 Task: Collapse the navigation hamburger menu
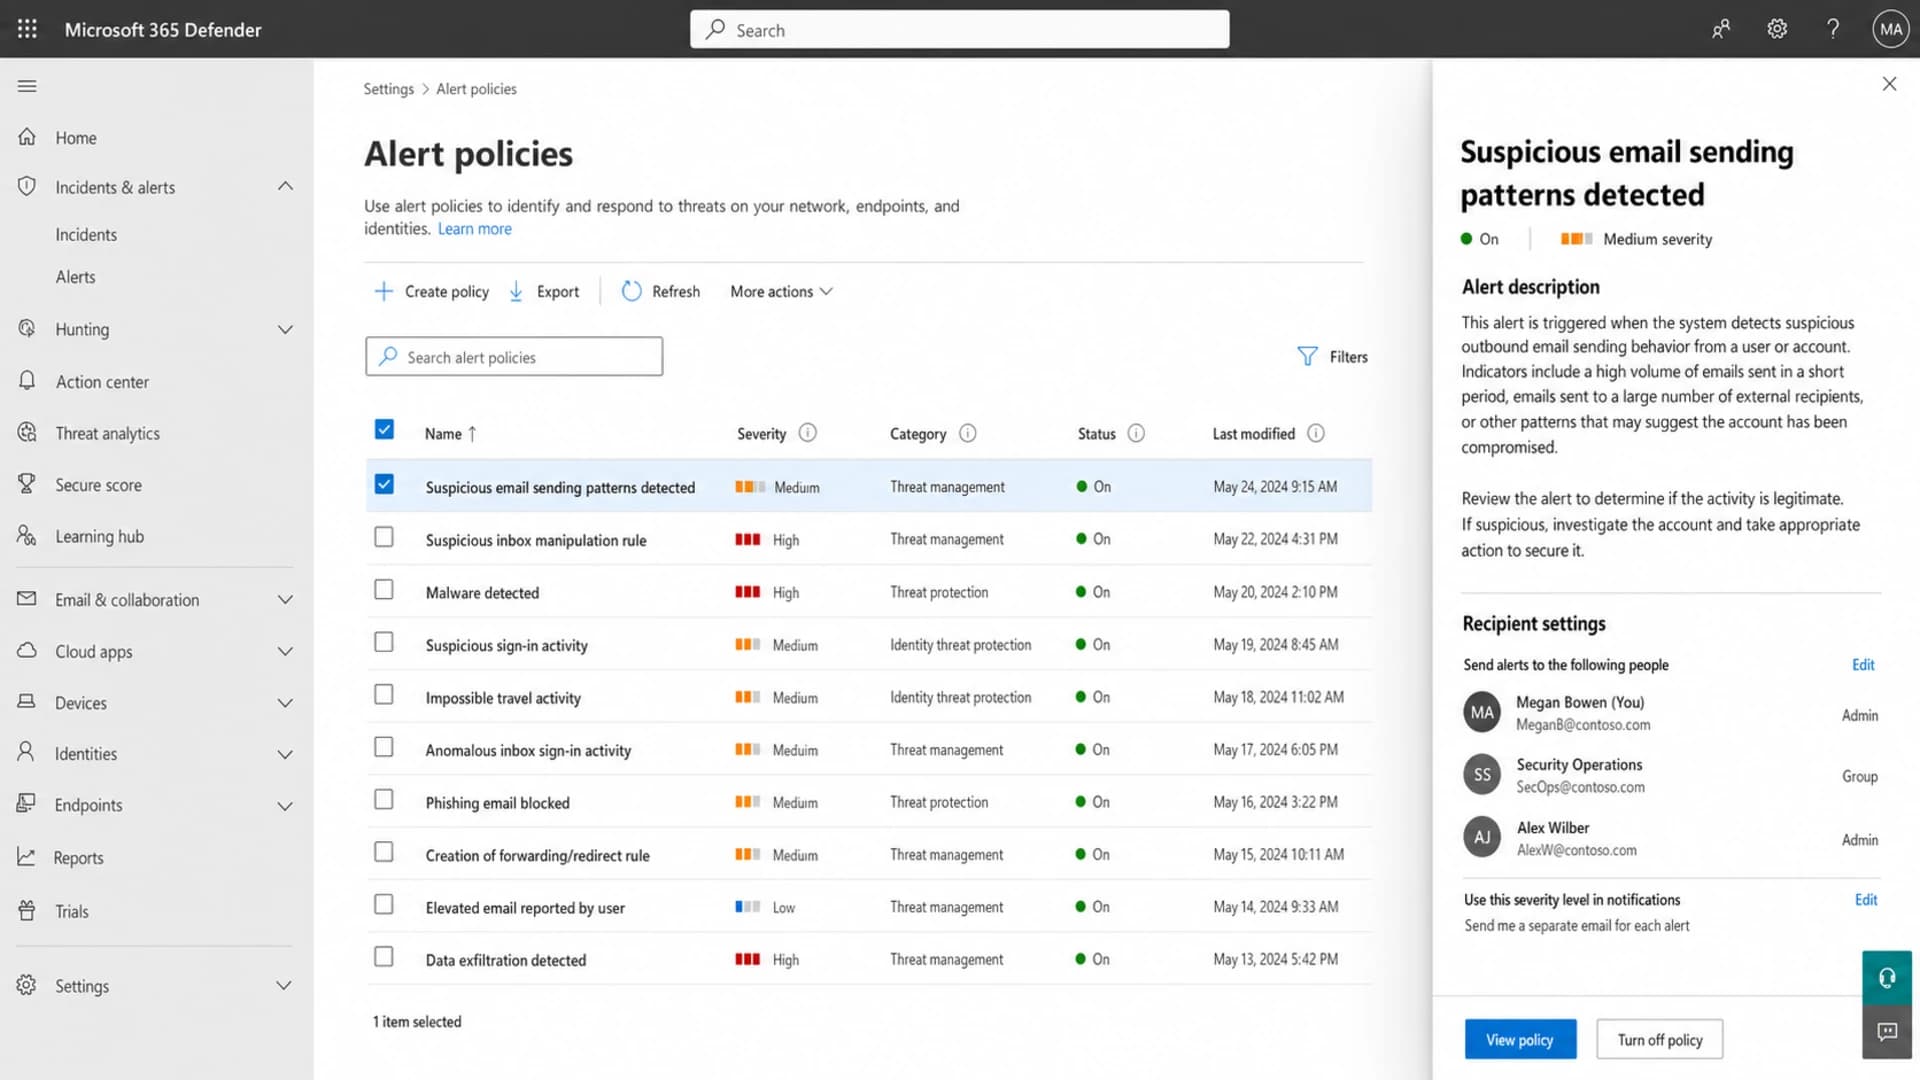pos(27,86)
